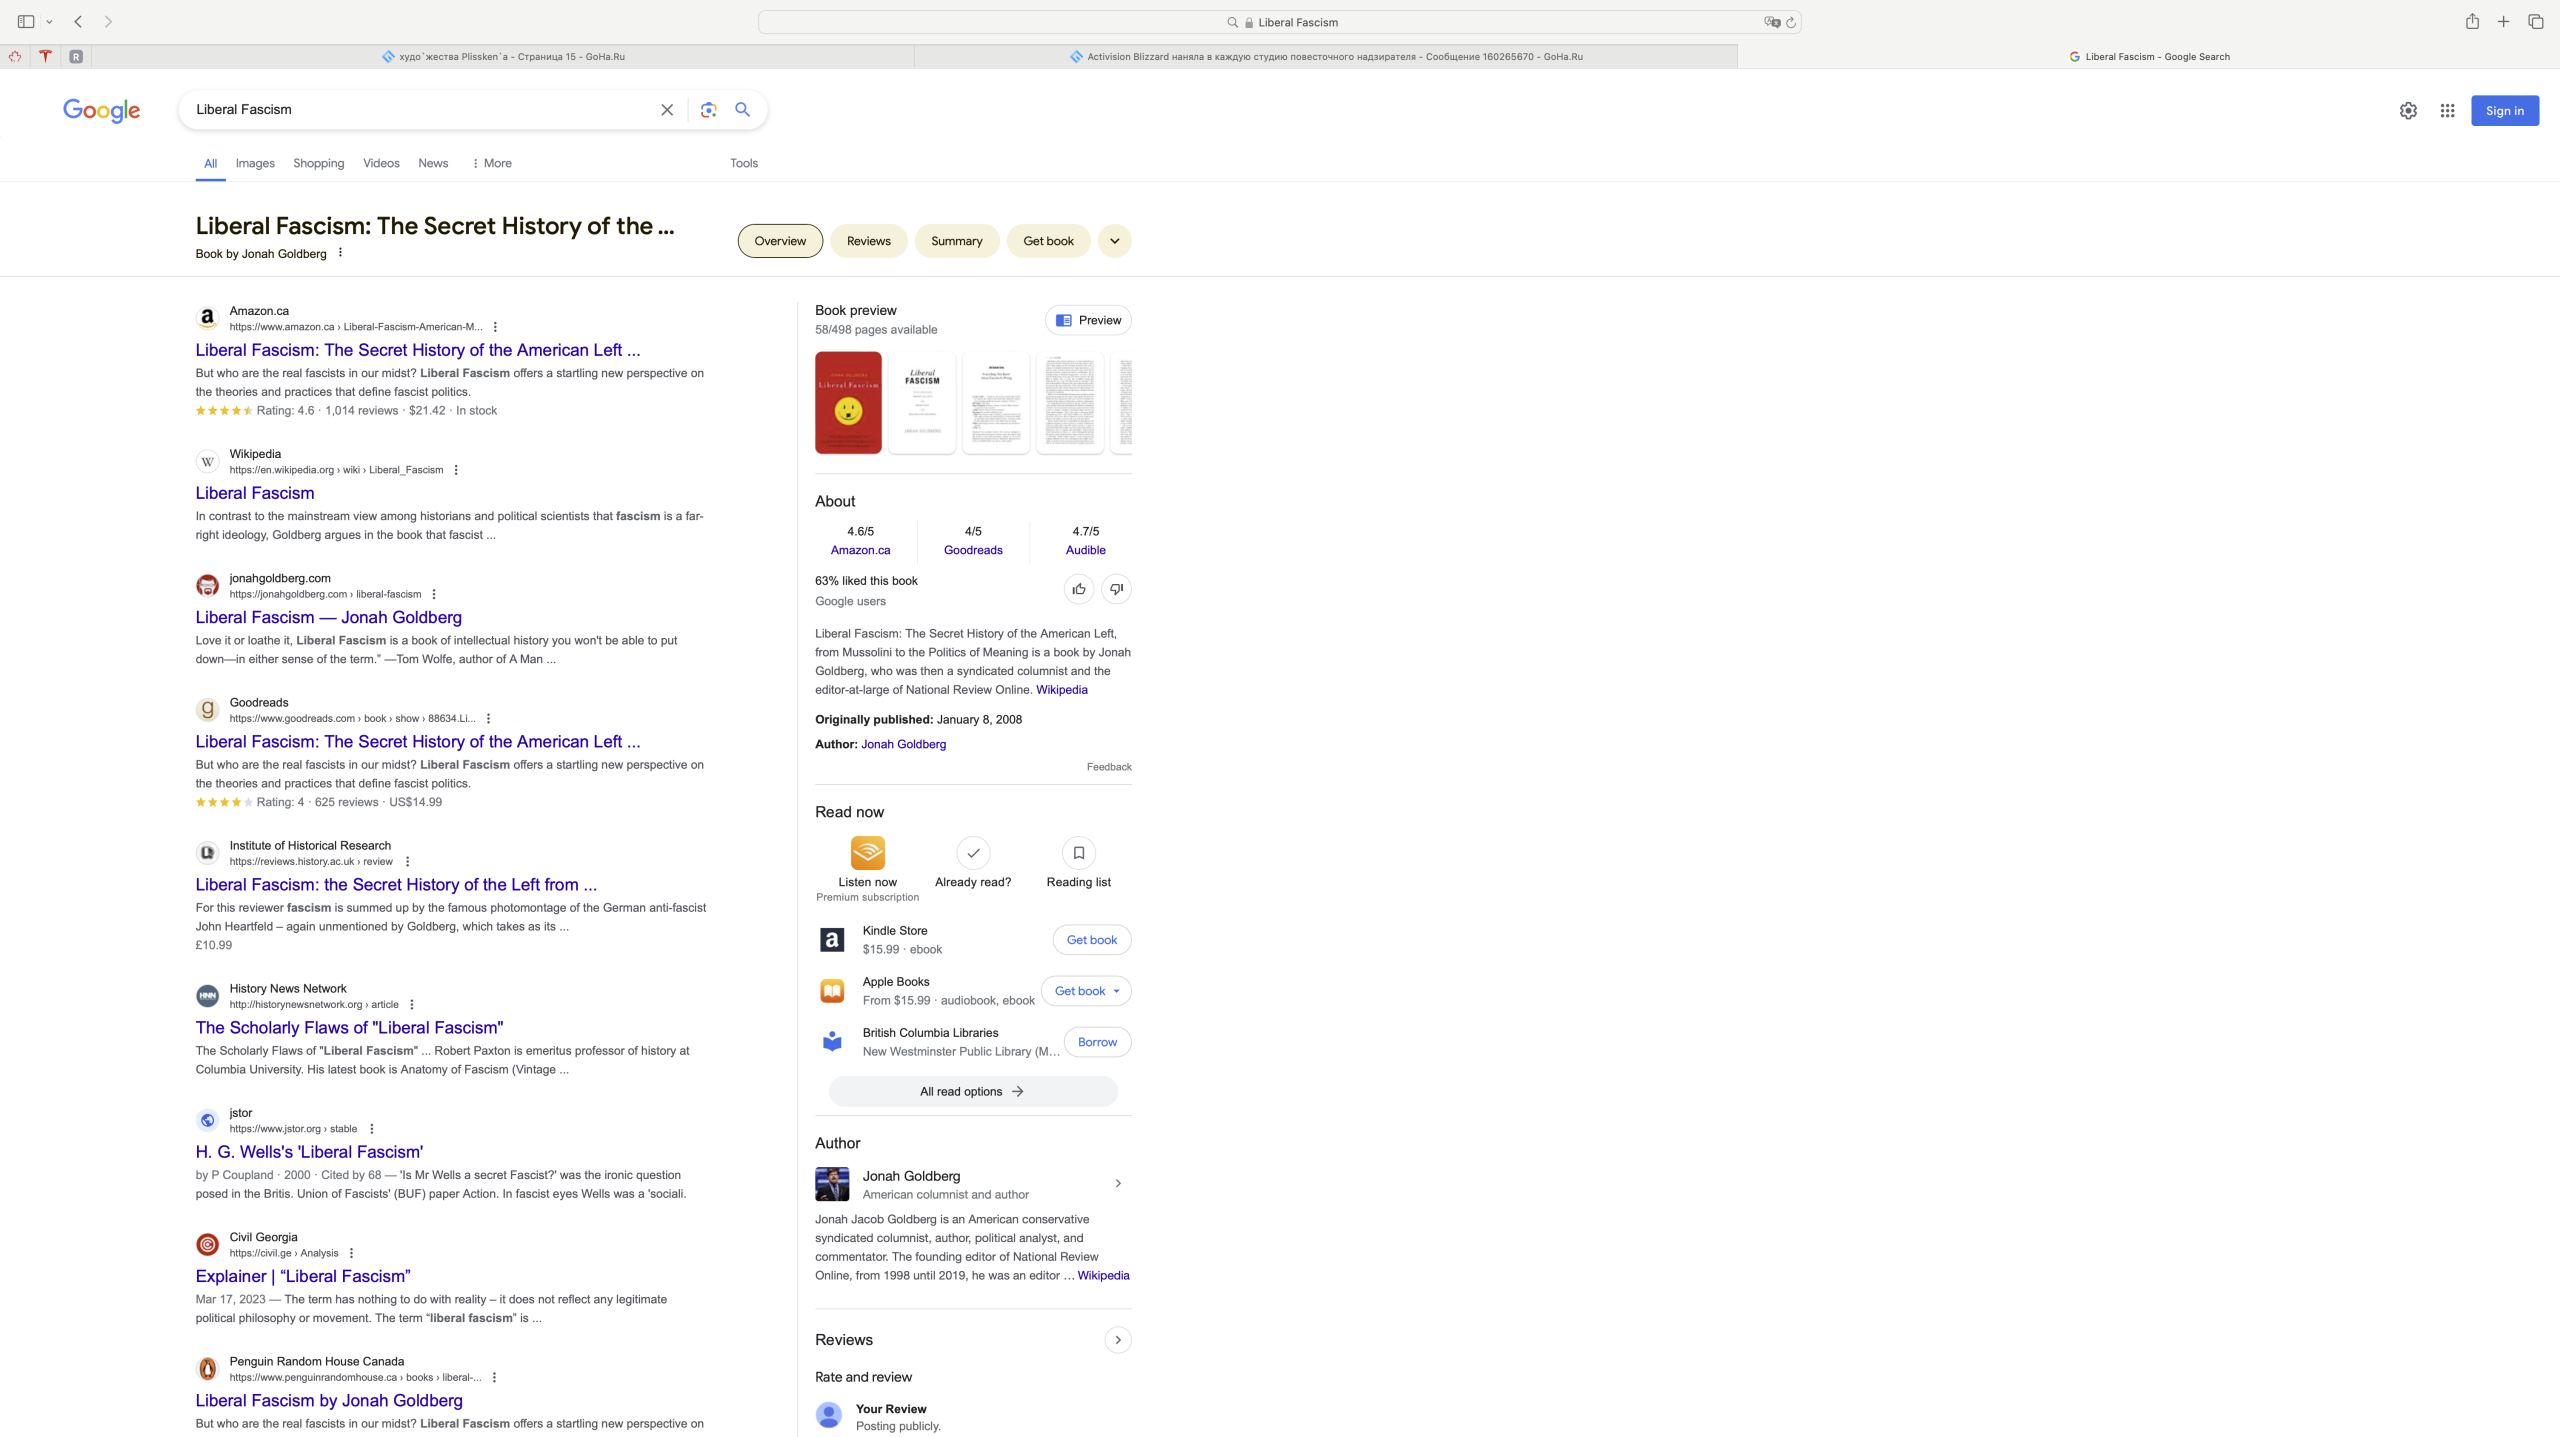Open the title page preview thumbnail
2560x1437 pixels.
pyautogui.click(x=922, y=403)
